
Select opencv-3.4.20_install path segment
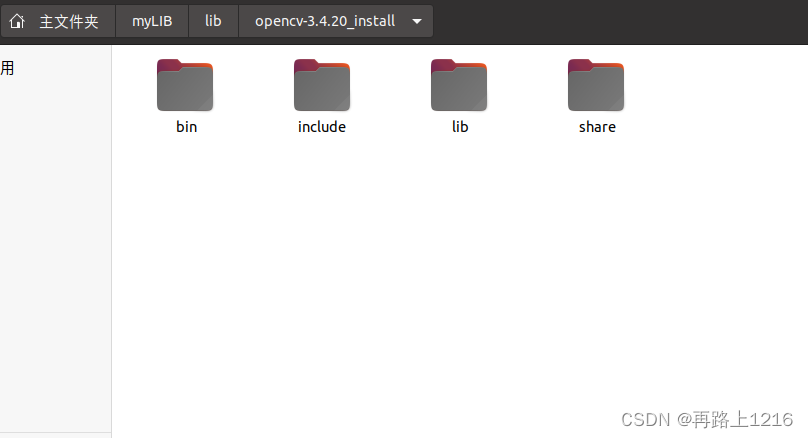[x=325, y=21]
